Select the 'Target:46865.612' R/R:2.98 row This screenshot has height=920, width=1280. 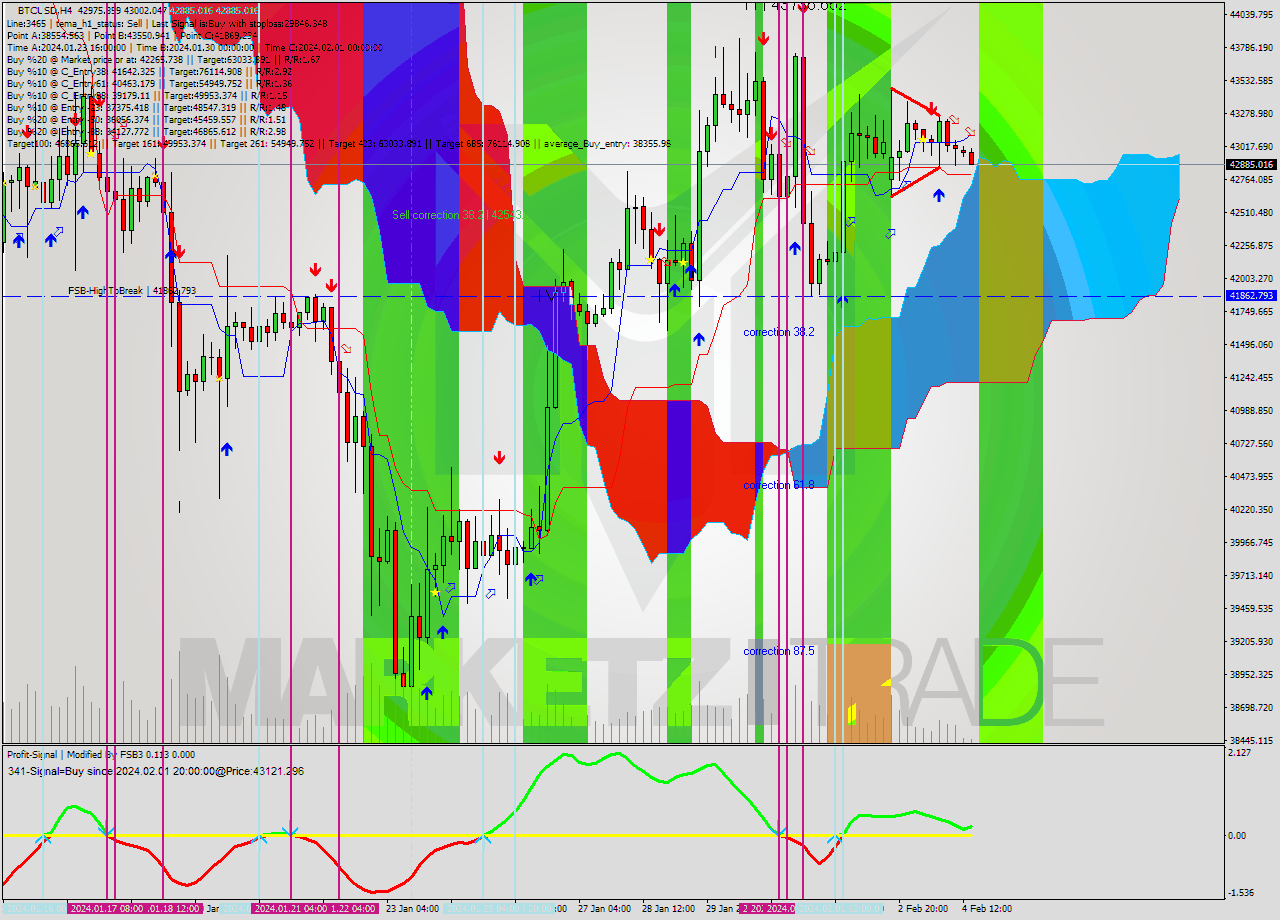coord(146,131)
